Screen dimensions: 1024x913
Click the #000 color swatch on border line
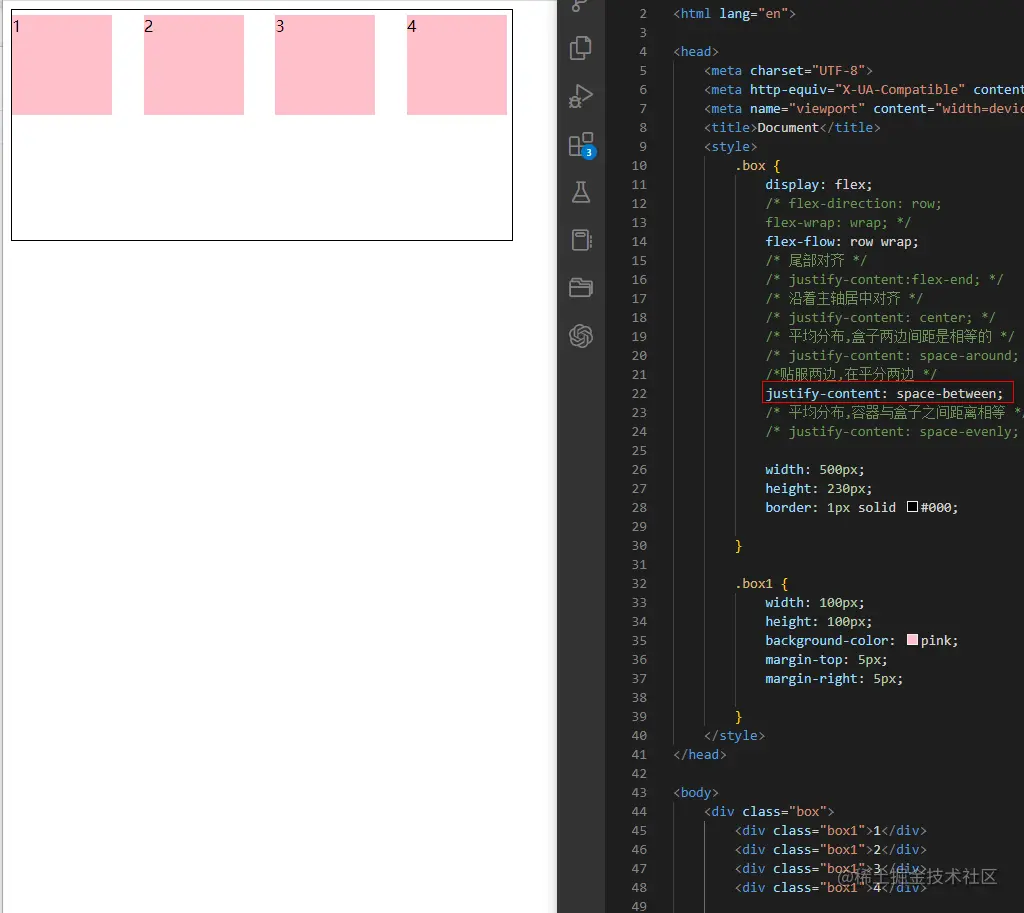coord(912,507)
